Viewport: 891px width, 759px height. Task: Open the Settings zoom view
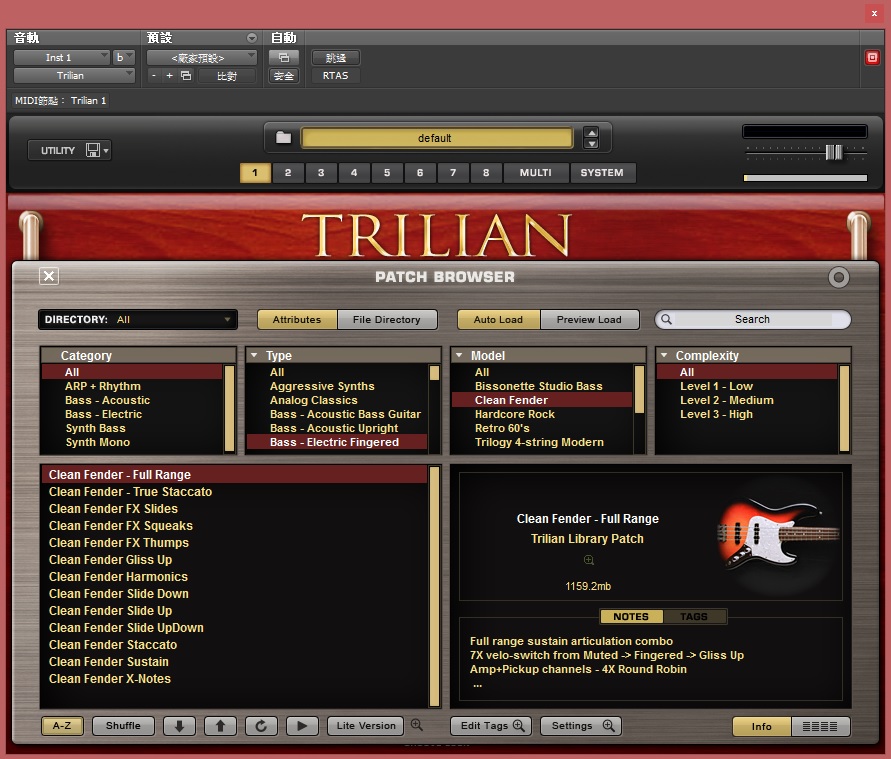coord(581,725)
